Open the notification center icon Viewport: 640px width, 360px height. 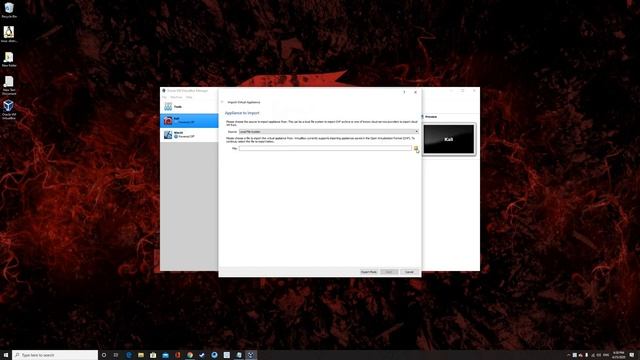pos(632,355)
